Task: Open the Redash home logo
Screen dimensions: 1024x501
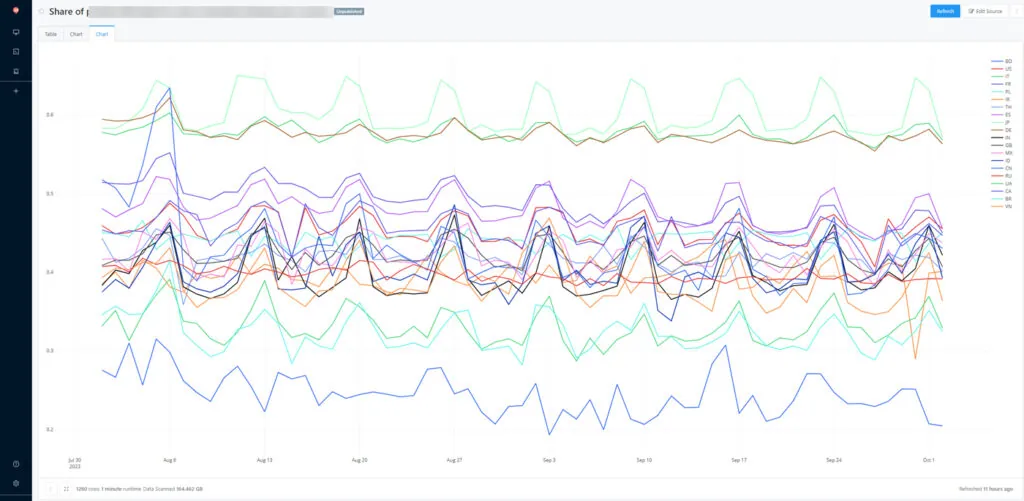Action: click(16, 10)
